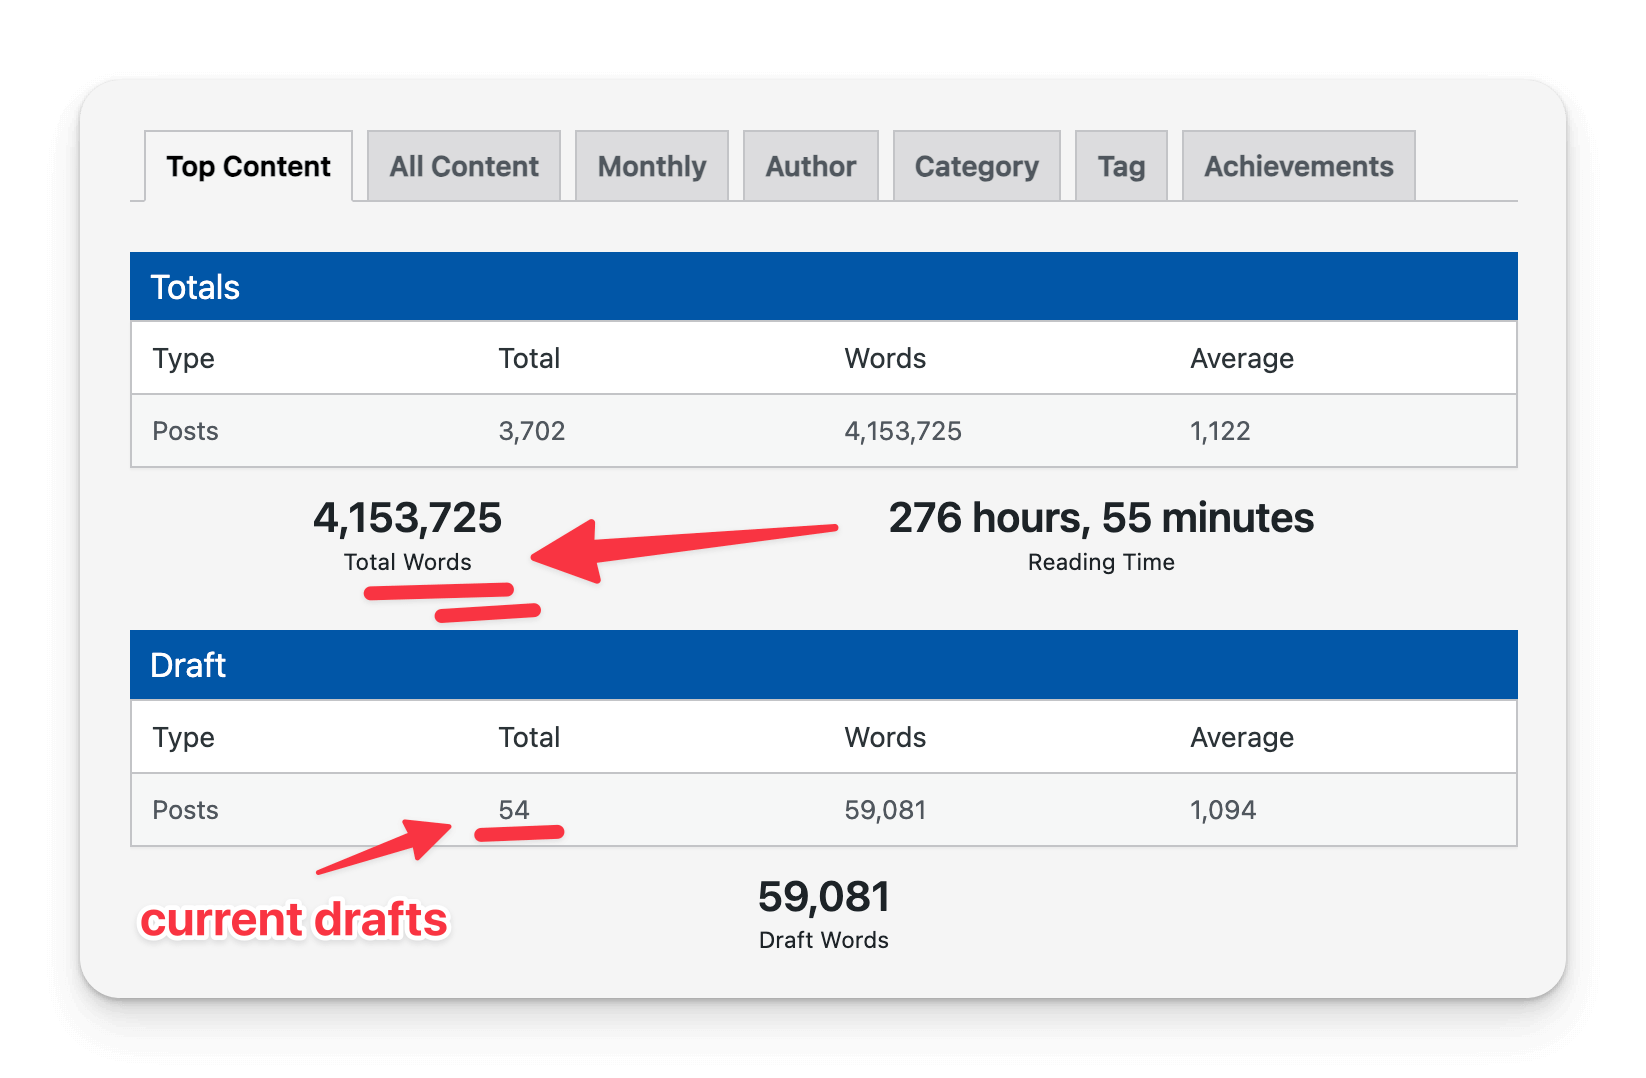Image resolution: width=1646 pixels, height=1078 pixels.
Task: Open the Tag tab
Action: (1121, 166)
